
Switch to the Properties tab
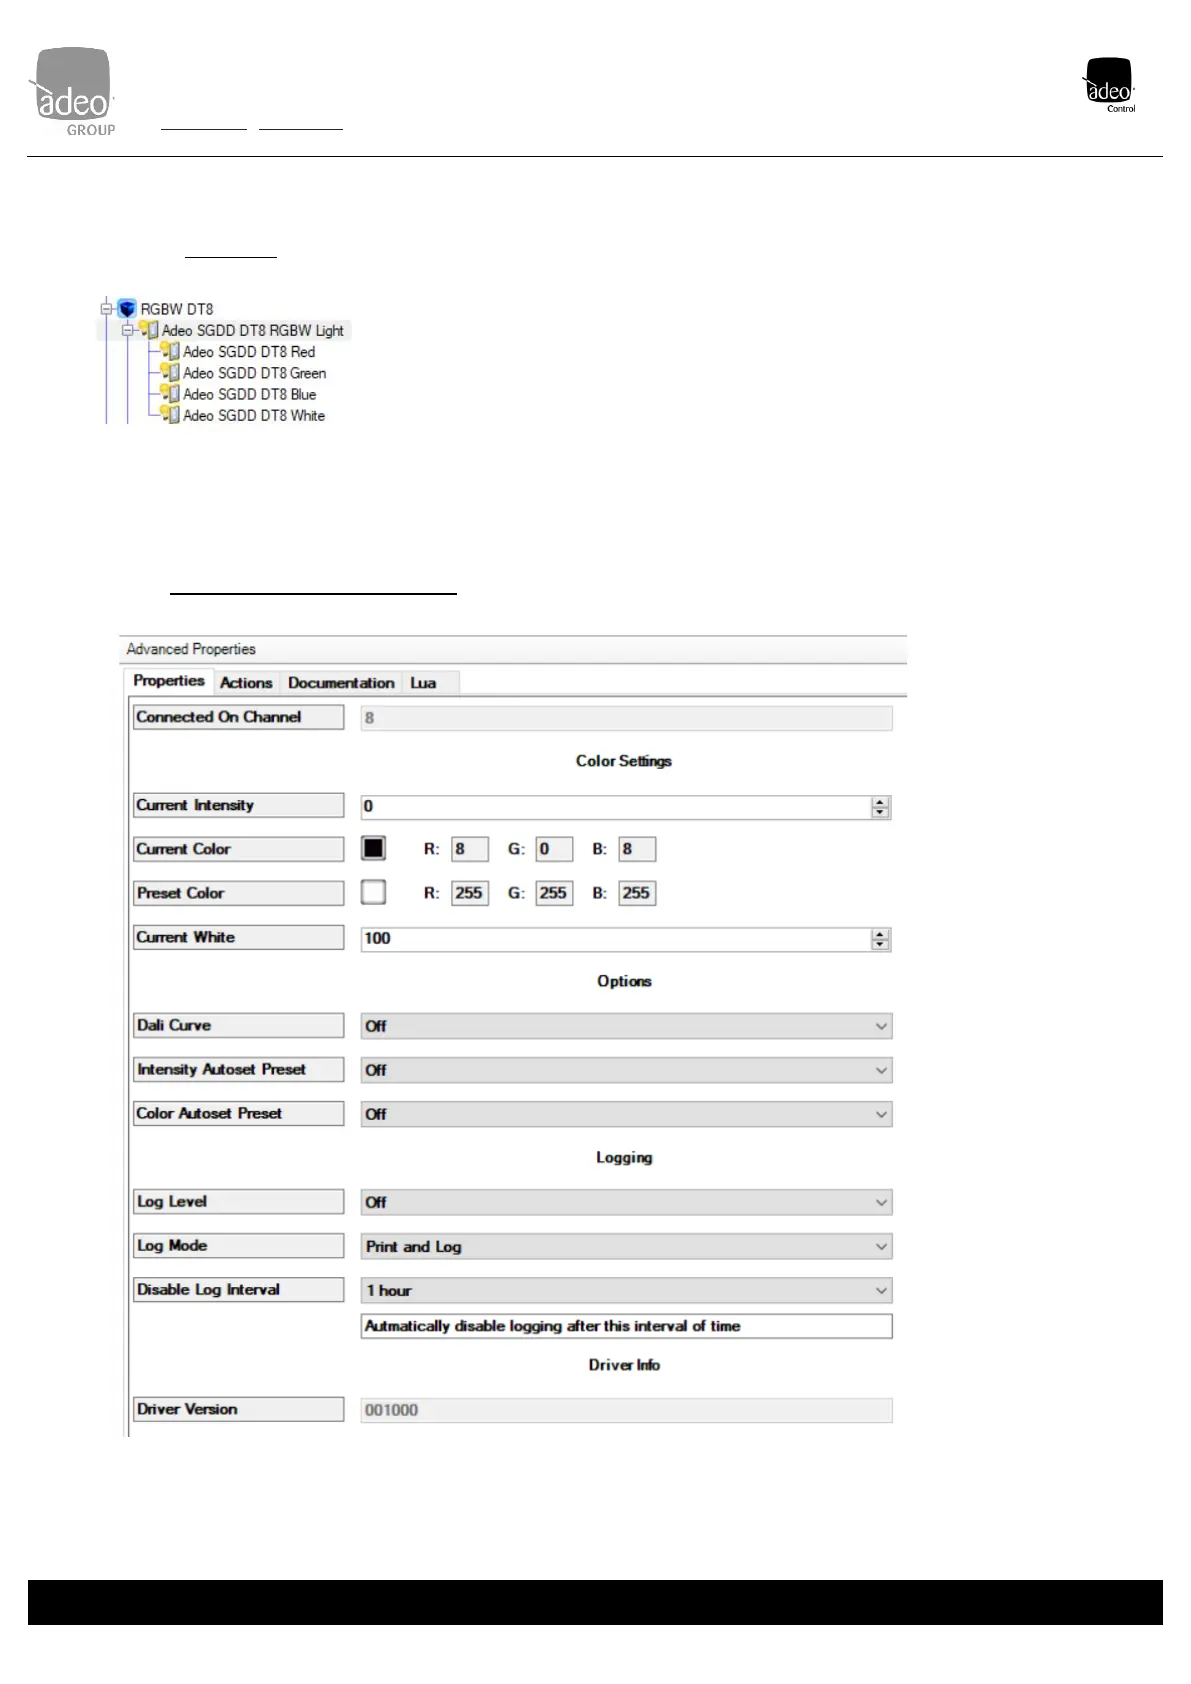[x=169, y=681]
